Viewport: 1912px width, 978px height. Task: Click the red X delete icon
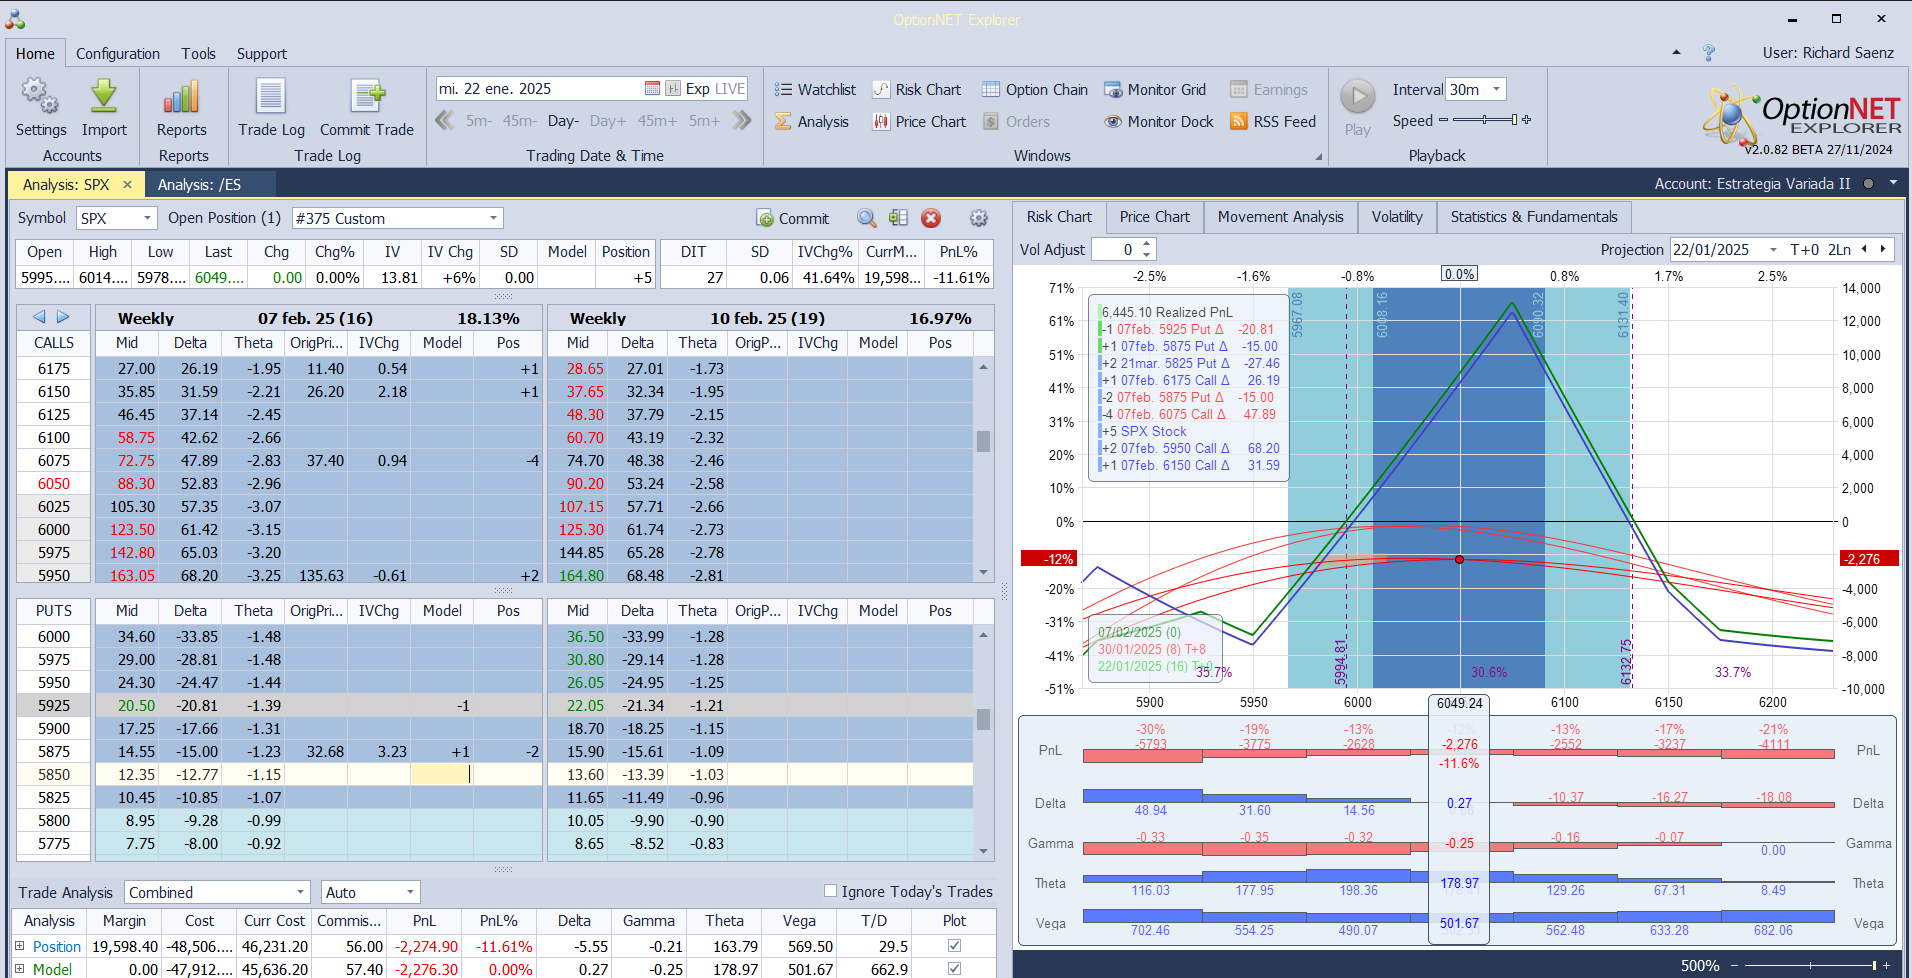pyautogui.click(x=931, y=218)
